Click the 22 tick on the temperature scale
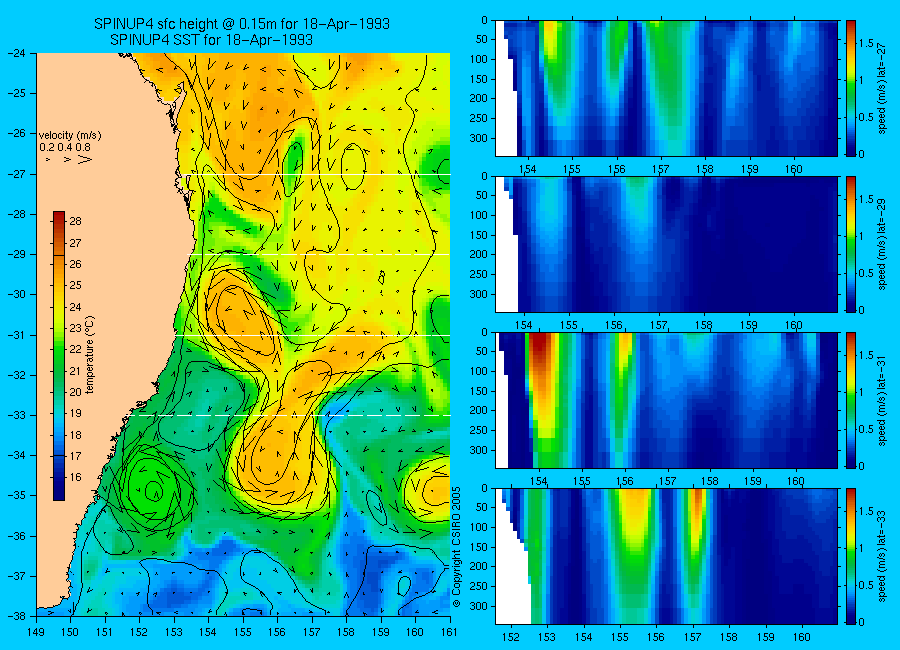This screenshot has height=650, width=900. coord(75,349)
